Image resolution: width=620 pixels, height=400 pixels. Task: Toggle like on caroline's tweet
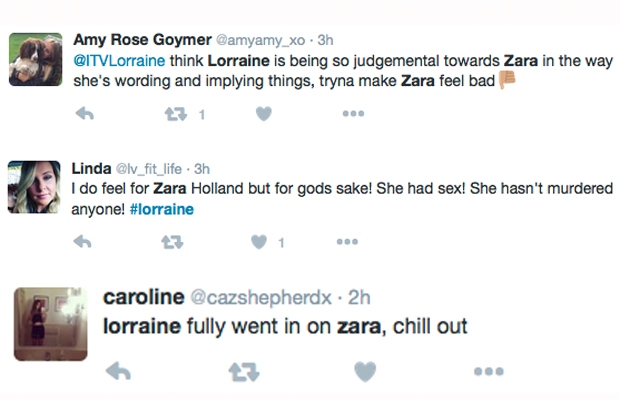365,372
